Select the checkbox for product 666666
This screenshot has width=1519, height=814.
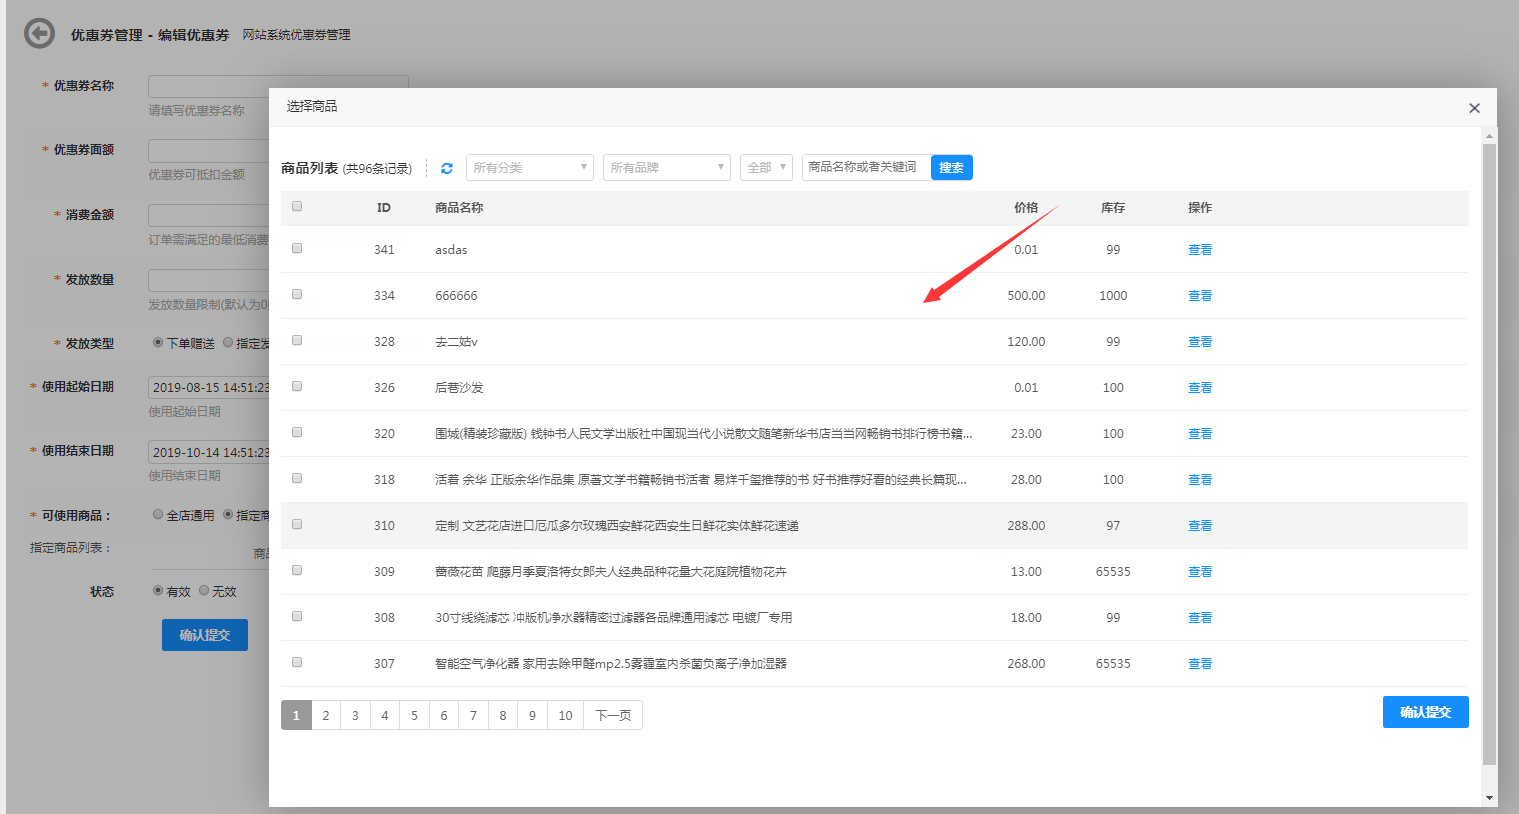pyautogui.click(x=297, y=295)
